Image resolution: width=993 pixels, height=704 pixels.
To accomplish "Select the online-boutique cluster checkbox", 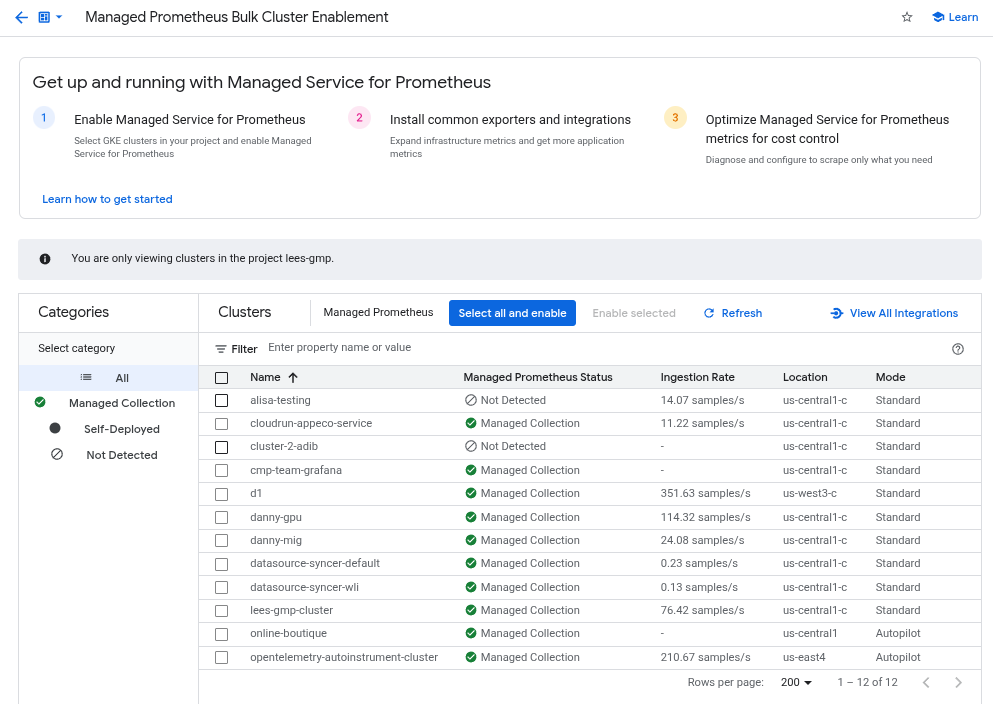I will 221,633.
